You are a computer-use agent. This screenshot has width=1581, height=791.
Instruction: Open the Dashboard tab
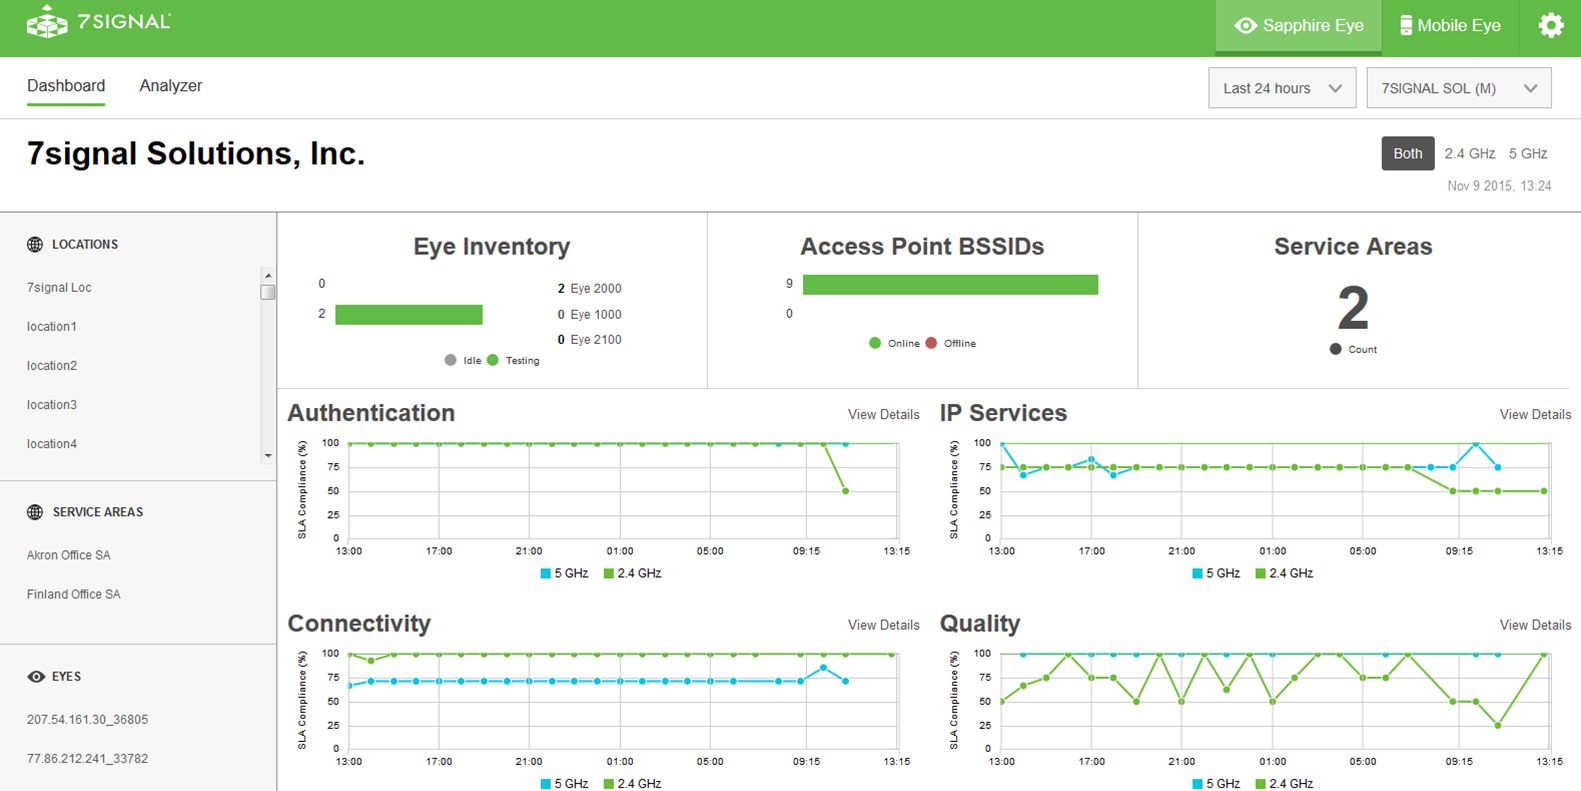[66, 86]
